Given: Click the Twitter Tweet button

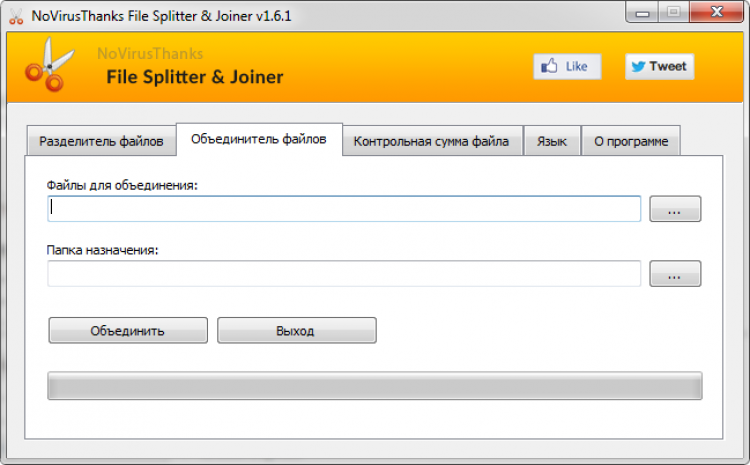Looking at the screenshot, I should coord(659,66).
